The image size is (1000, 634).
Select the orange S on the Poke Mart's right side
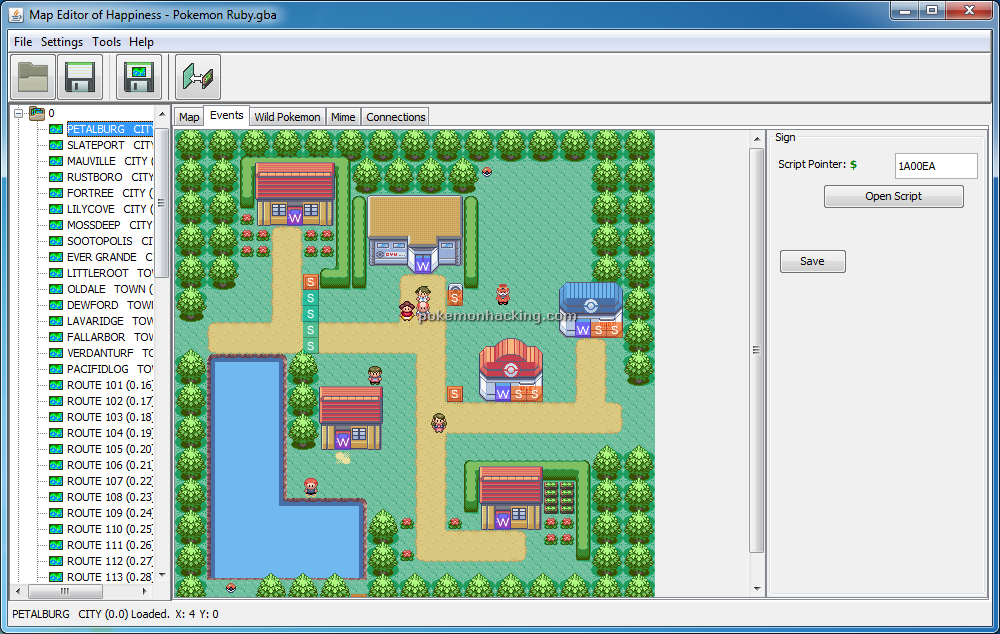point(614,330)
